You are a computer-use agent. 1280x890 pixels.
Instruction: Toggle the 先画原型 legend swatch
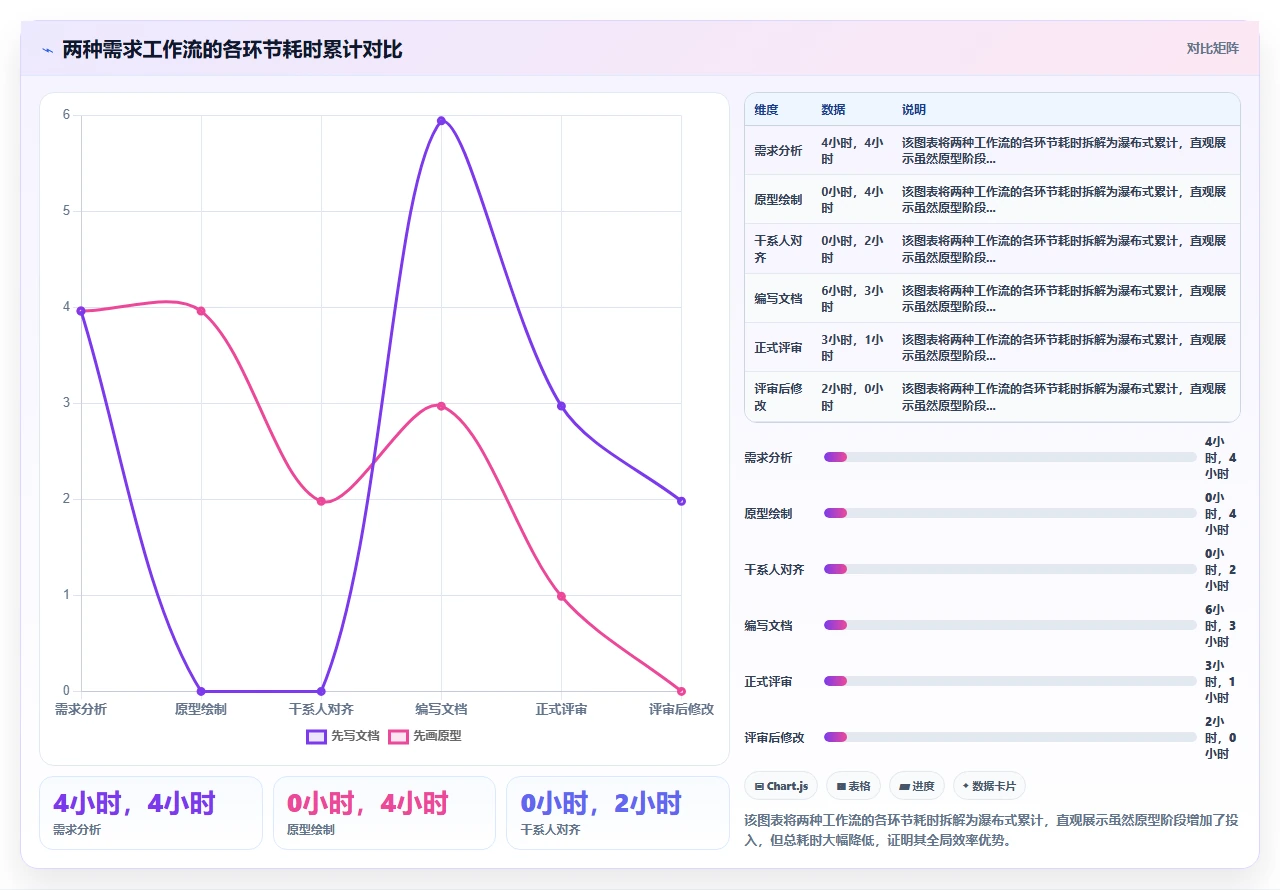tap(398, 736)
